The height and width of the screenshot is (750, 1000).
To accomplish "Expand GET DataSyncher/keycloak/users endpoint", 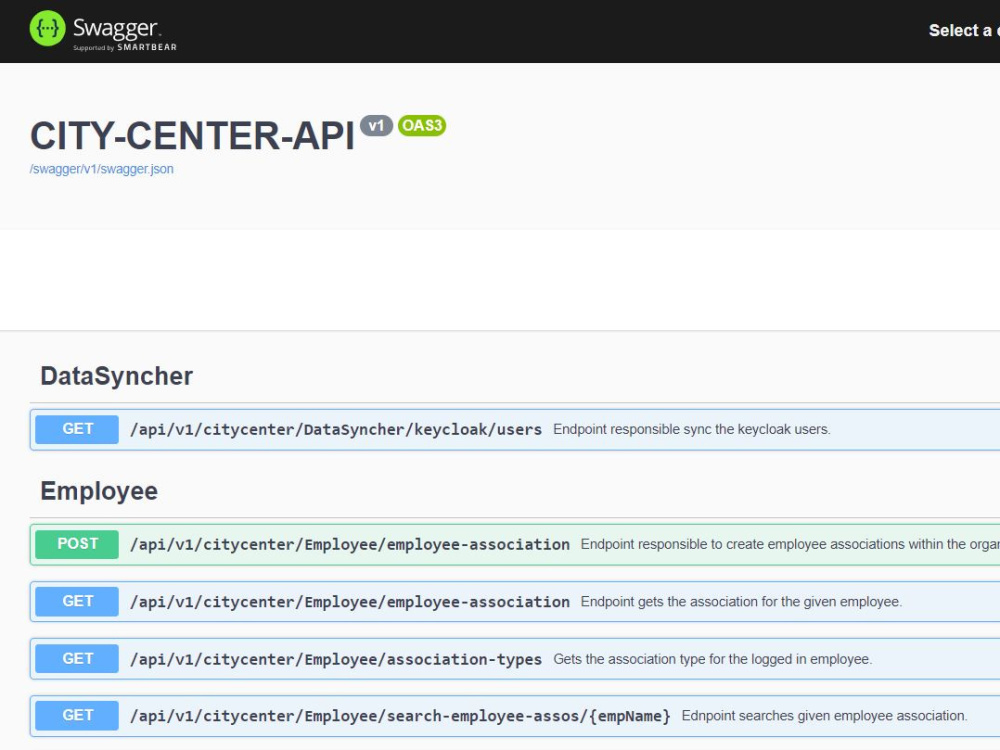I will [335, 429].
